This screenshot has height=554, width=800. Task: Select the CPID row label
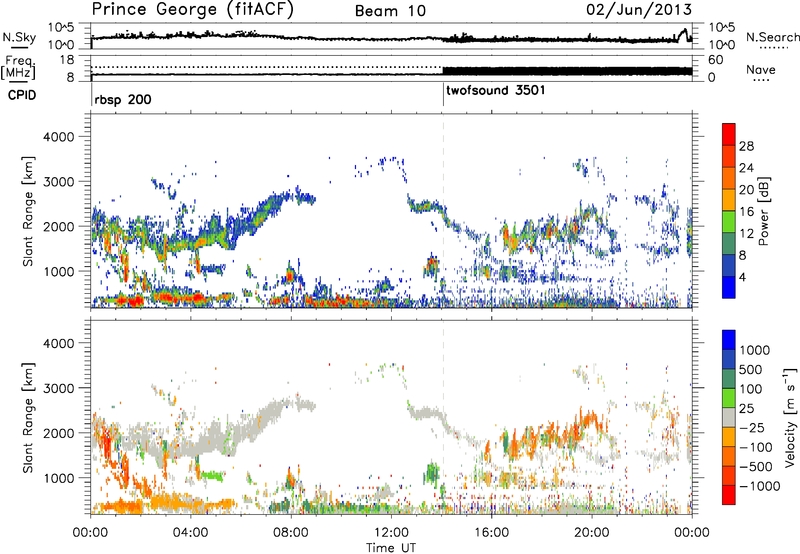[22, 95]
